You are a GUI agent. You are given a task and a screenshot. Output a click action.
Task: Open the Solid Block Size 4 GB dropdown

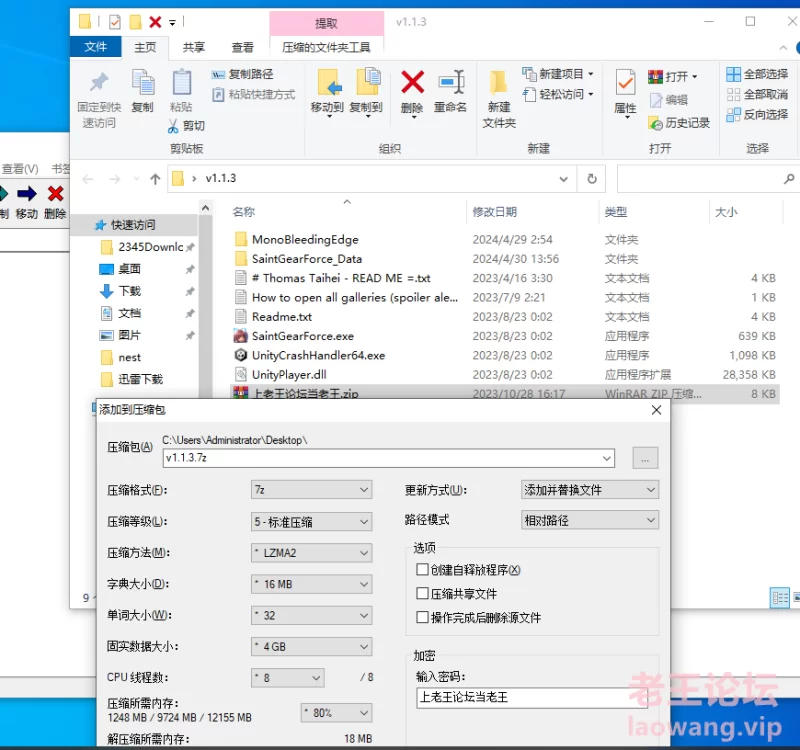(311, 647)
